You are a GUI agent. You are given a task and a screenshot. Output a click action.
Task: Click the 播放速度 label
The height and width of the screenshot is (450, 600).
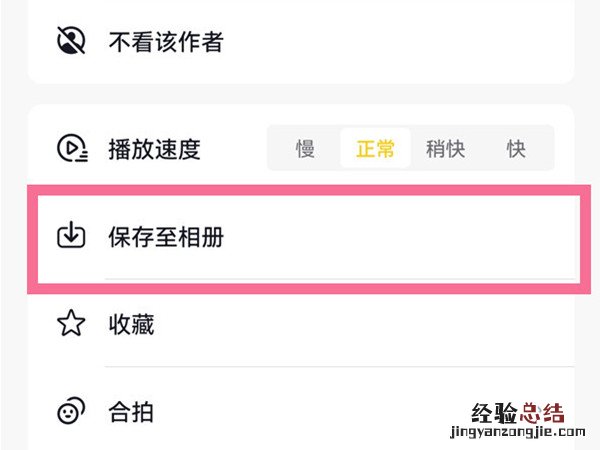pyautogui.click(x=154, y=149)
